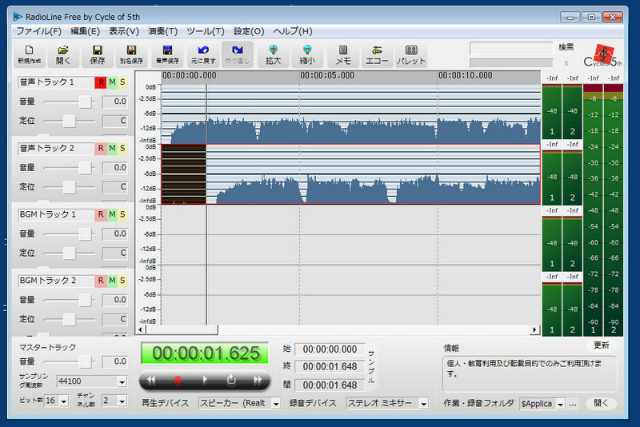Click 音声トラック 2 pan (定位) slider handle
This screenshot has width=640, height=427.
pos(69,187)
